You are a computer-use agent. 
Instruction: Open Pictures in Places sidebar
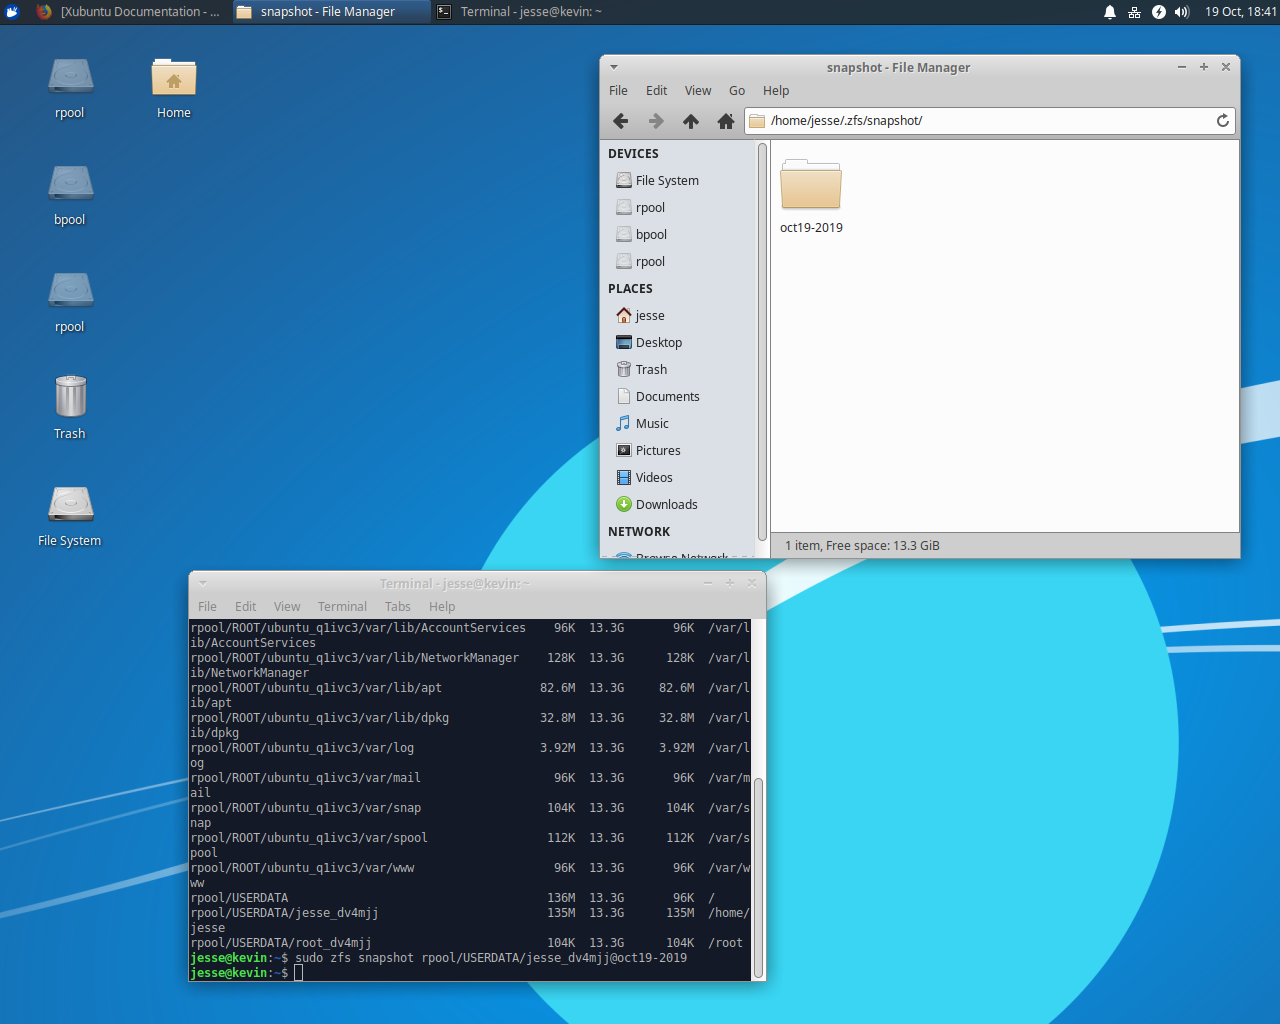(x=648, y=451)
